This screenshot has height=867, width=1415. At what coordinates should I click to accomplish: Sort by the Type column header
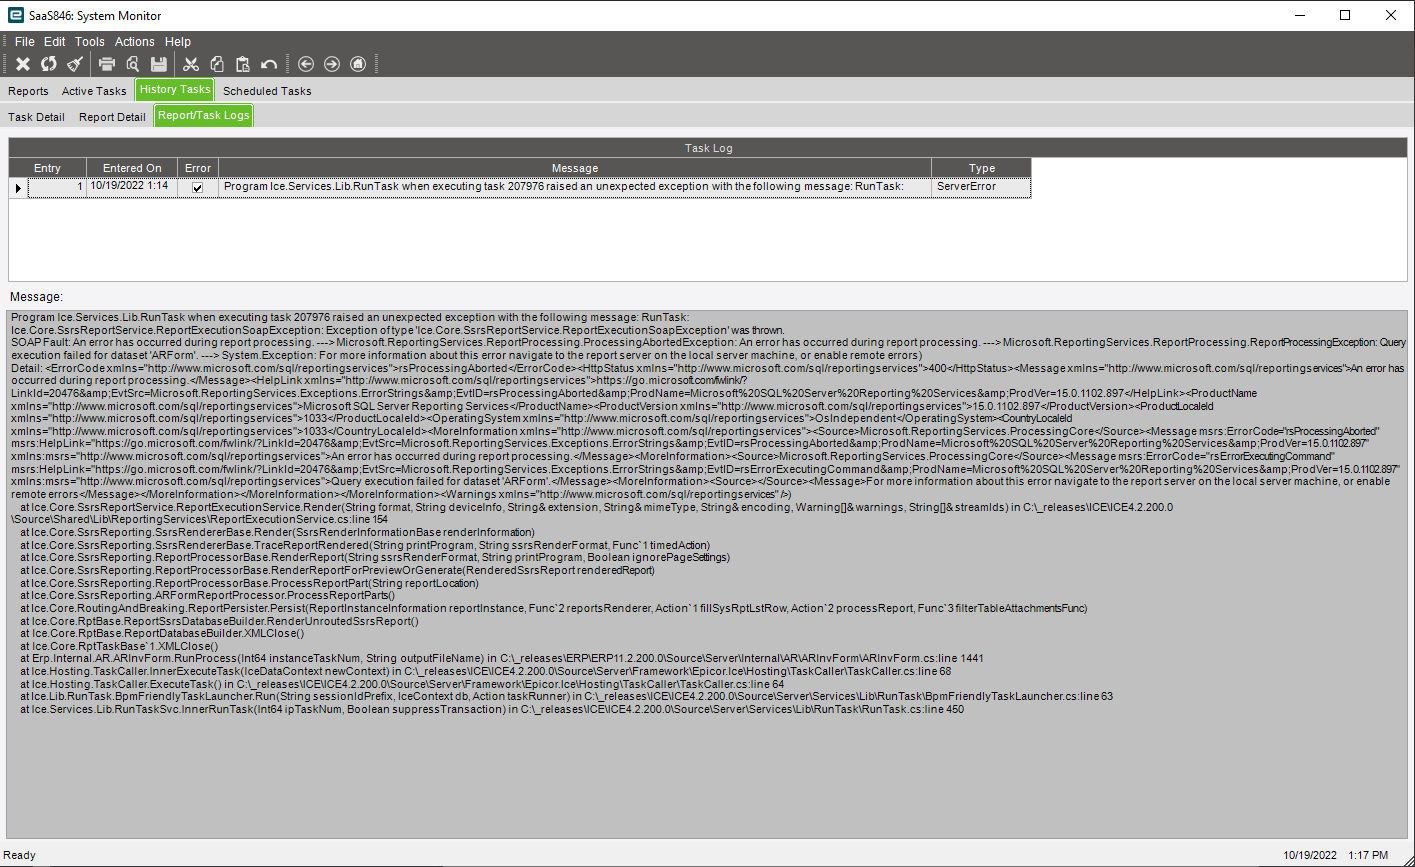[982, 168]
